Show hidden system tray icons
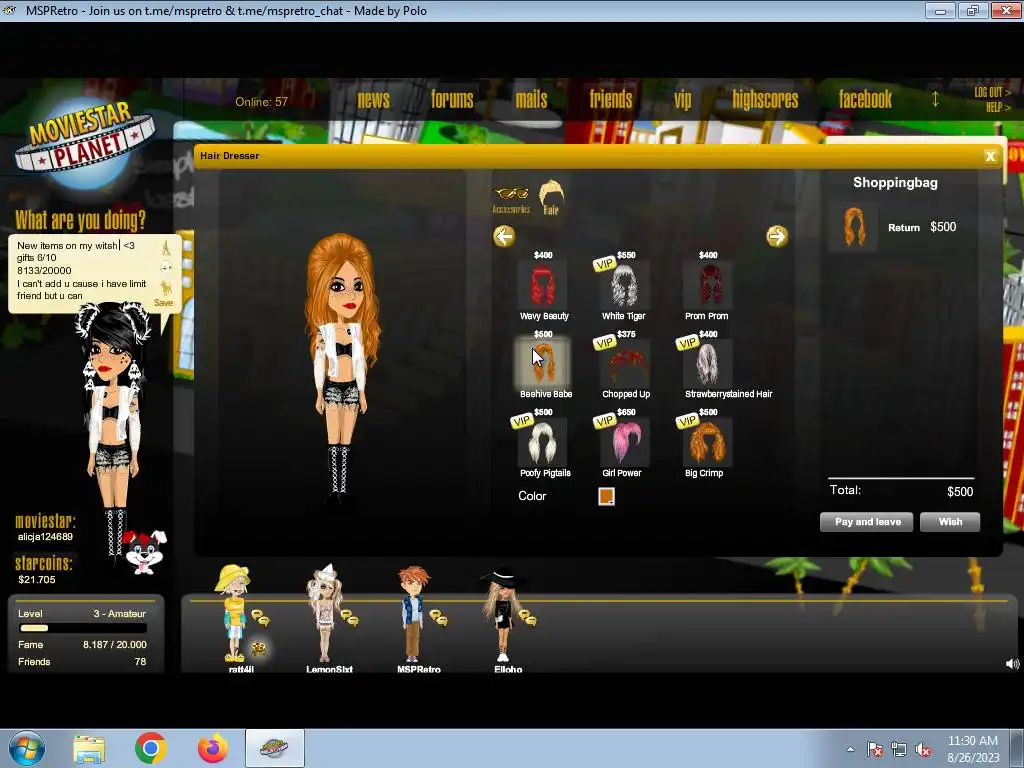This screenshot has width=1024, height=768. tap(850, 749)
